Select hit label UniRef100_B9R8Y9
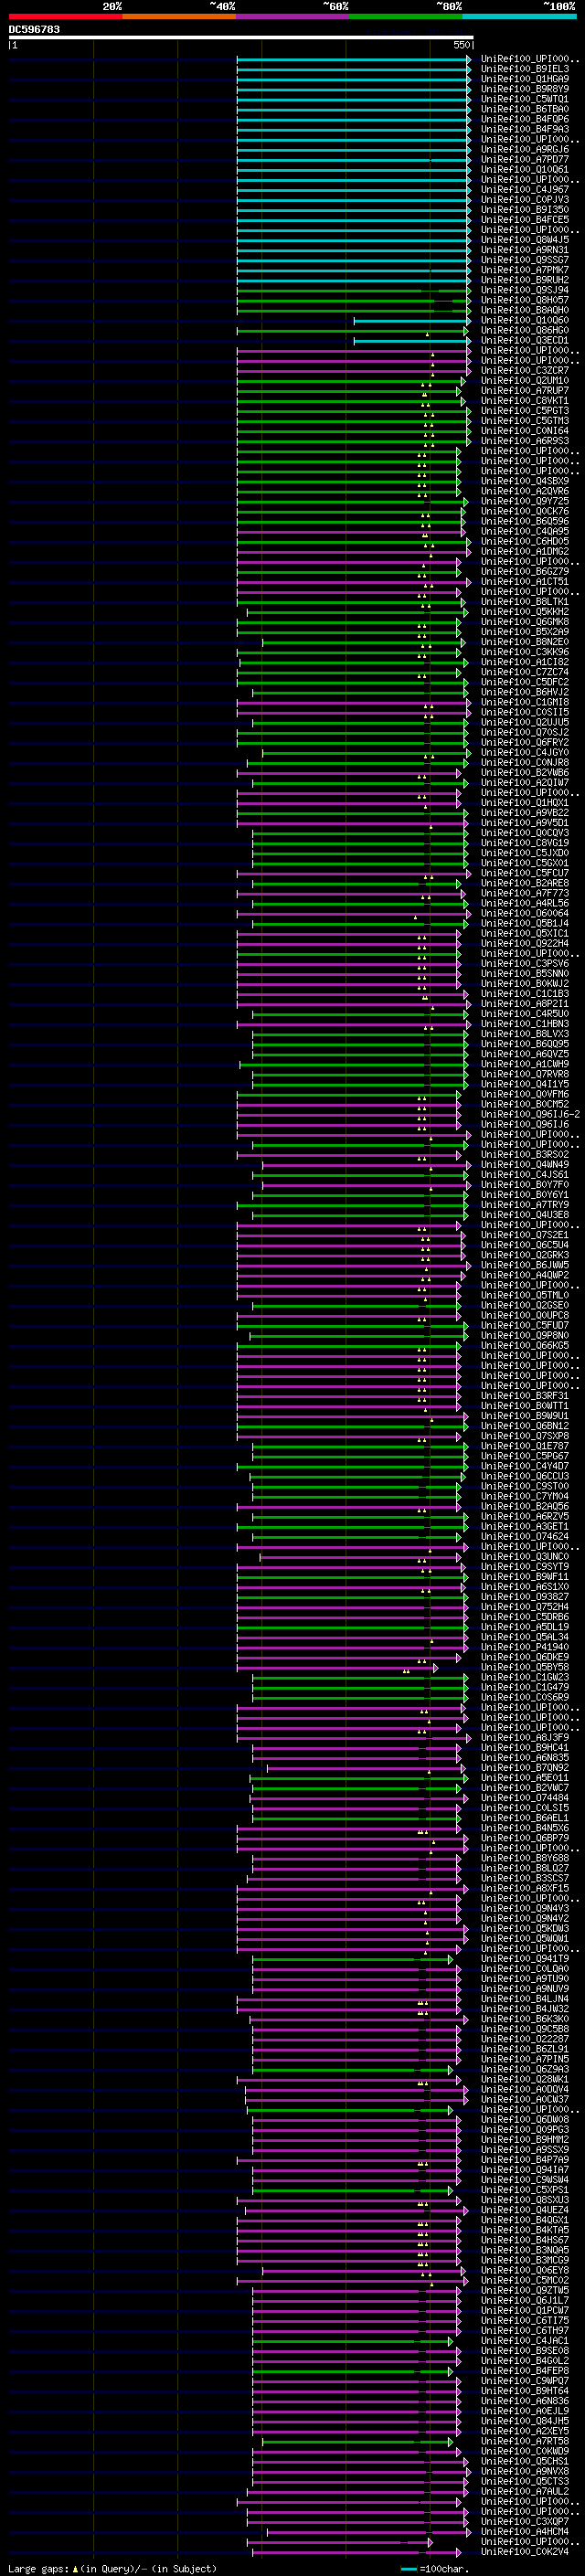 pos(525,89)
